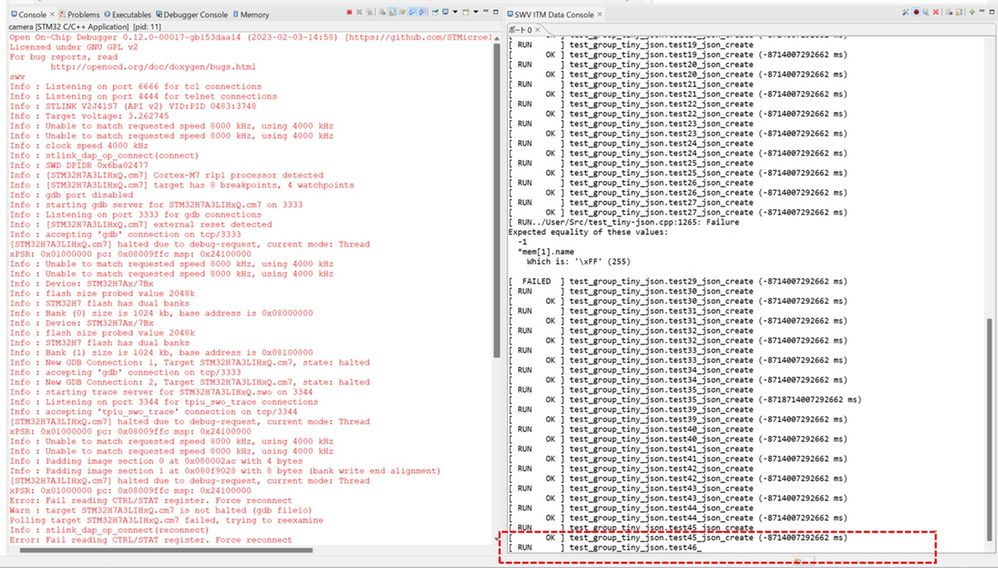Click icon right of Start Trace button

point(925,13)
